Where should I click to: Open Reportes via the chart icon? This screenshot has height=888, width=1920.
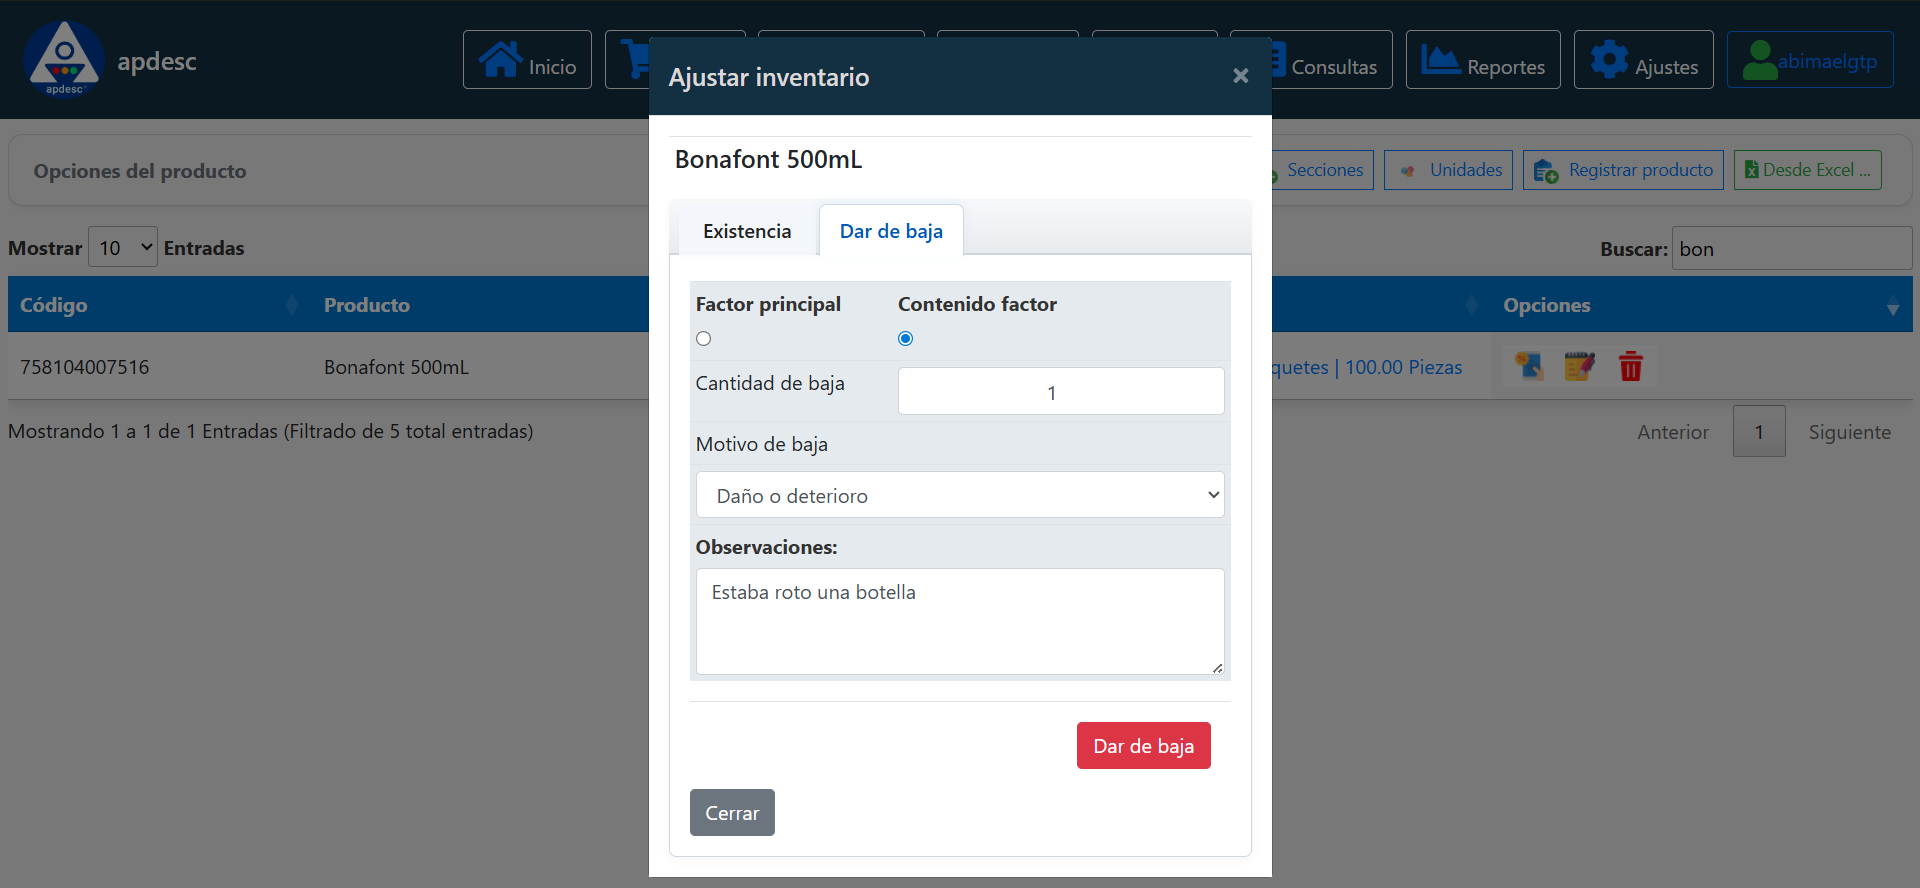pyautogui.click(x=1439, y=60)
